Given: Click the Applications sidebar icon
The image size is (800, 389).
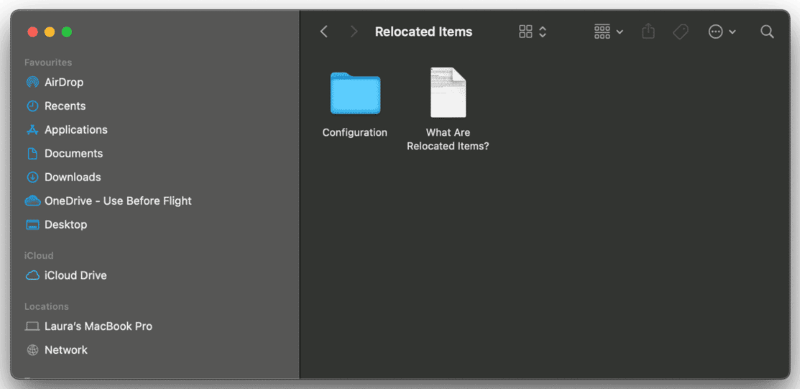Looking at the screenshot, I should click(x=32, y=130).
